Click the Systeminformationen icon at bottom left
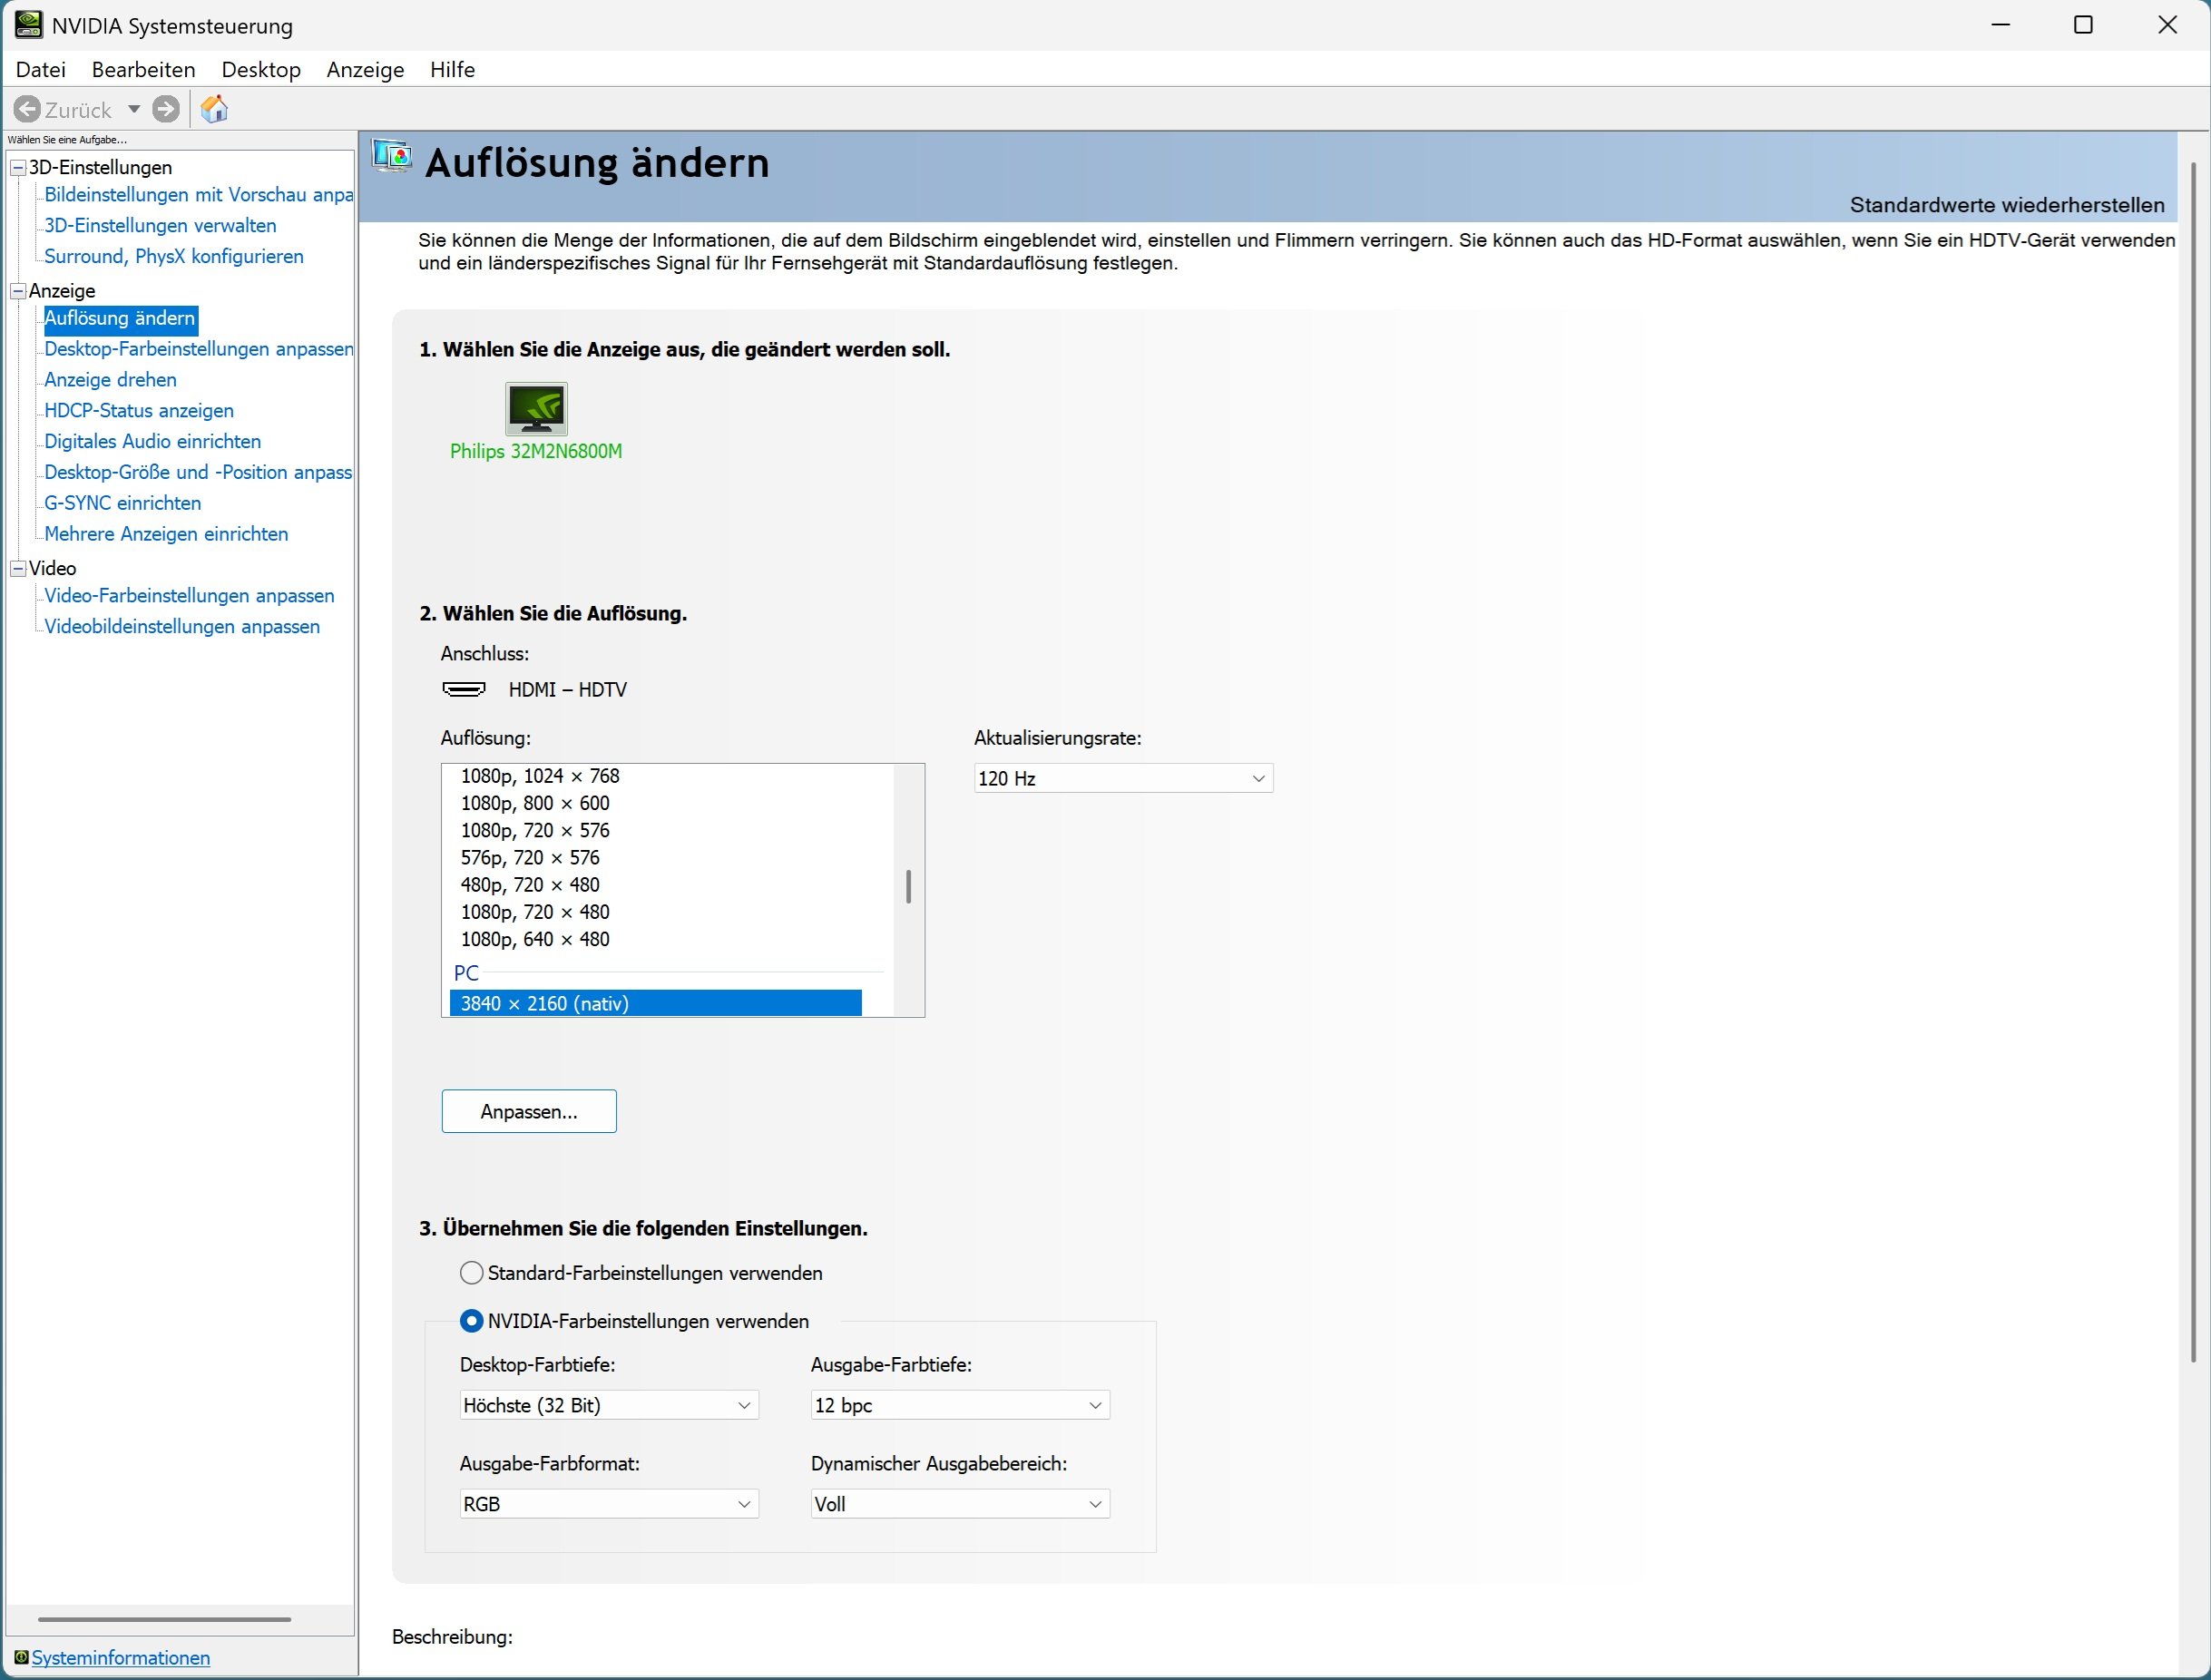Viewport: 2211px width, 1680px height. tap(21, 1657)
